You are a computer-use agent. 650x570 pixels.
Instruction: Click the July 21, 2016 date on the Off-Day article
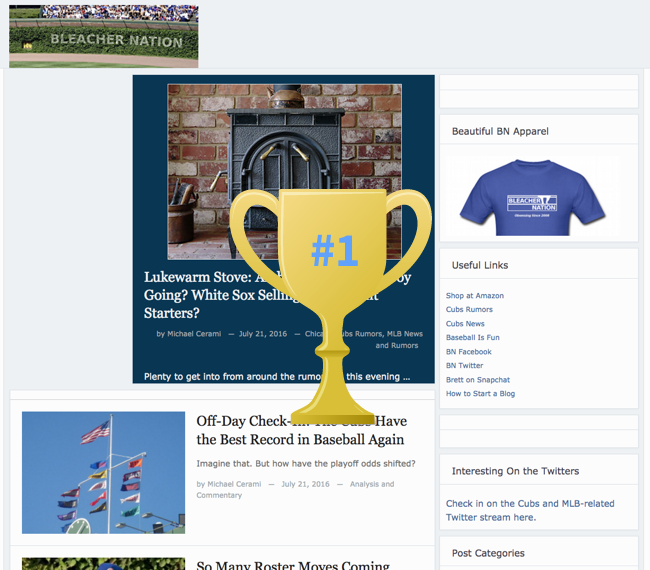pyautogui.click(x=306, y=484)
